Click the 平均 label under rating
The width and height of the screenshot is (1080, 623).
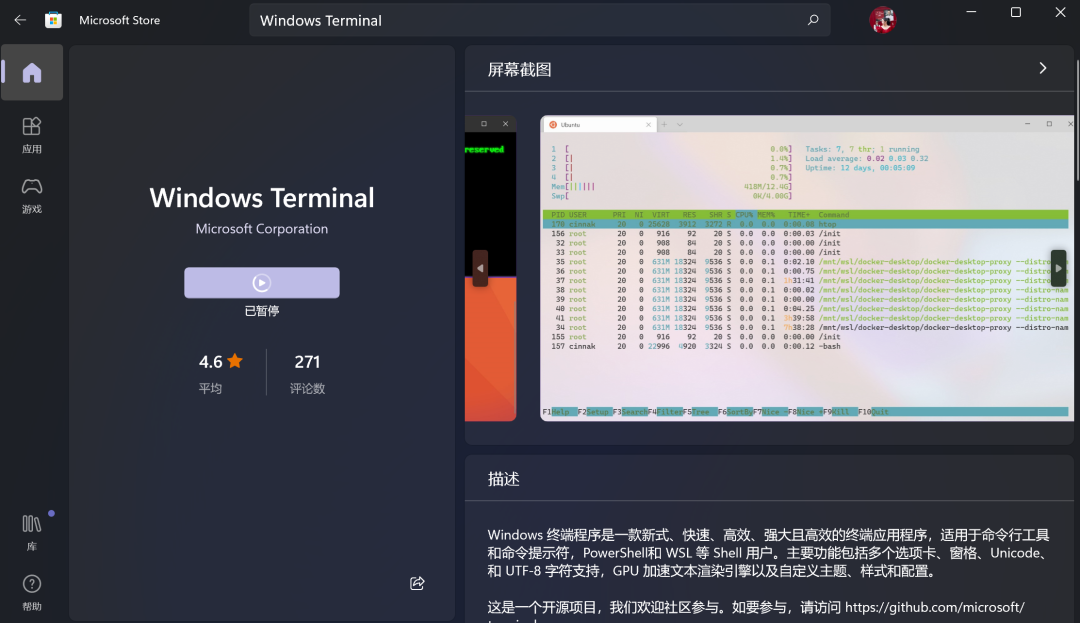[210, 388]
